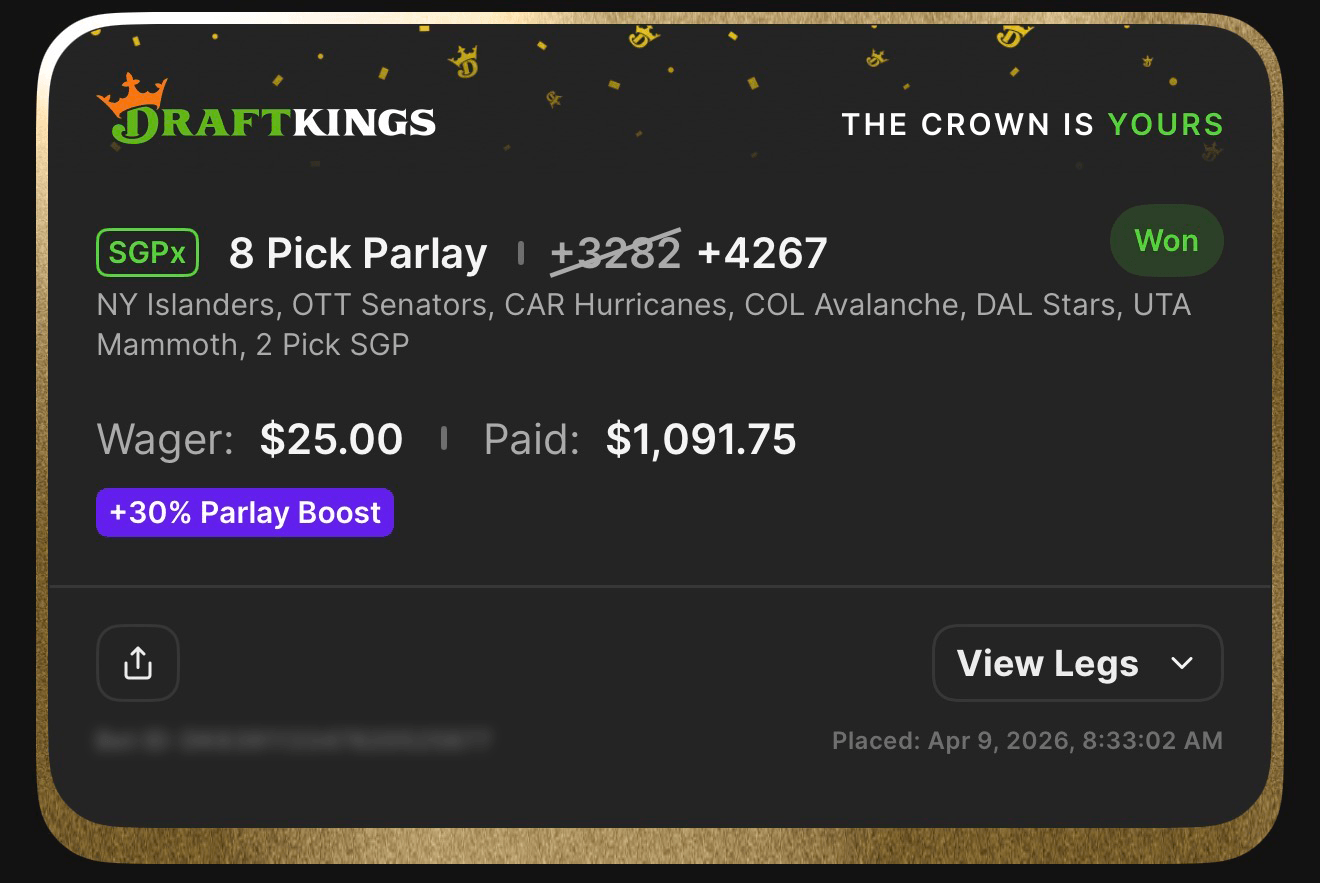
Task: Click the Placed date timestamp
Action: [1028, 740]
